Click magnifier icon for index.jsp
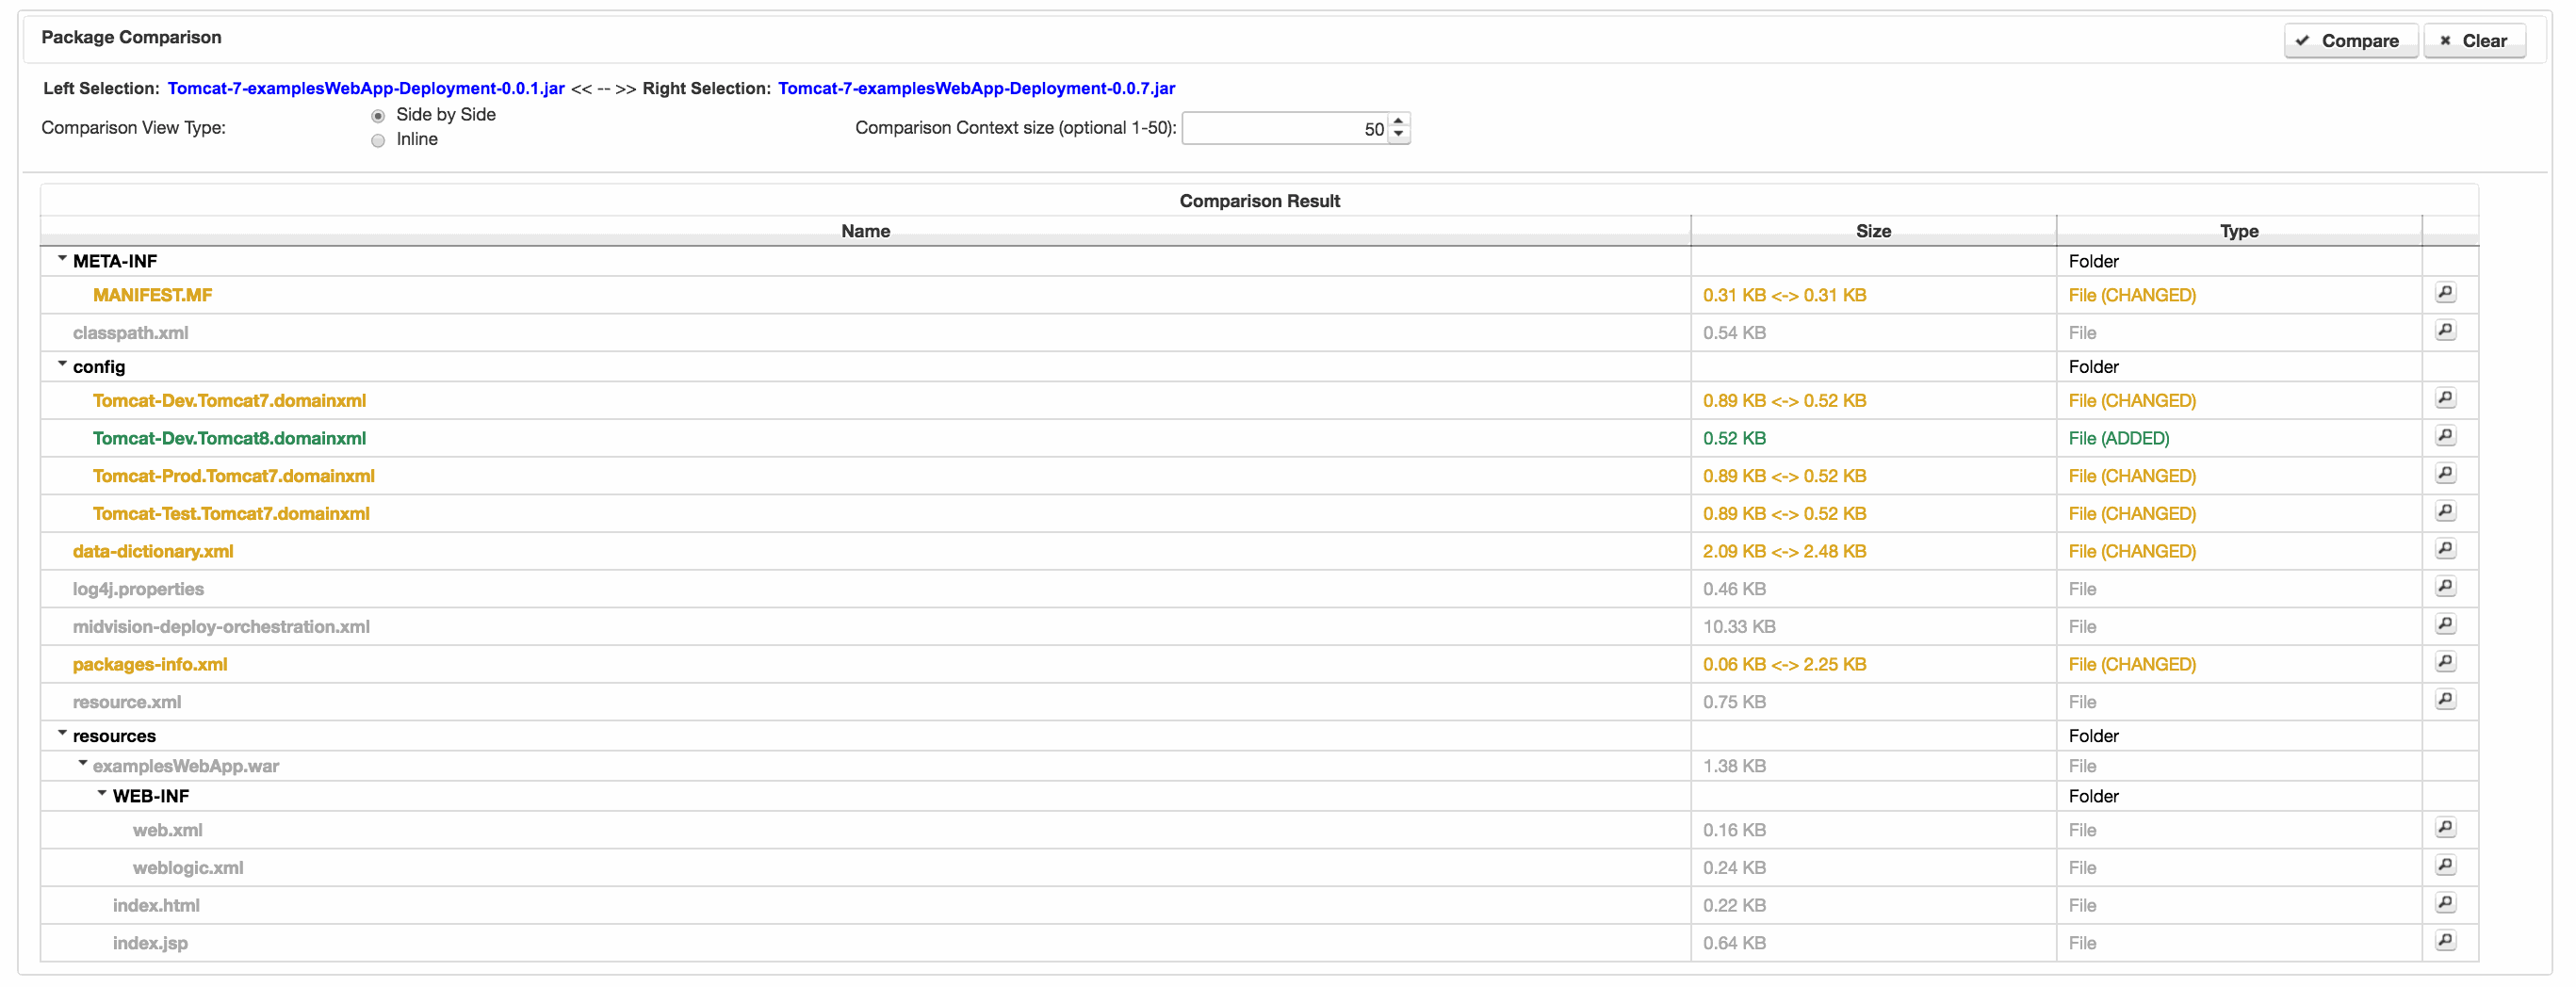Screen dimensions: 2576x987 click(2445, 941)
